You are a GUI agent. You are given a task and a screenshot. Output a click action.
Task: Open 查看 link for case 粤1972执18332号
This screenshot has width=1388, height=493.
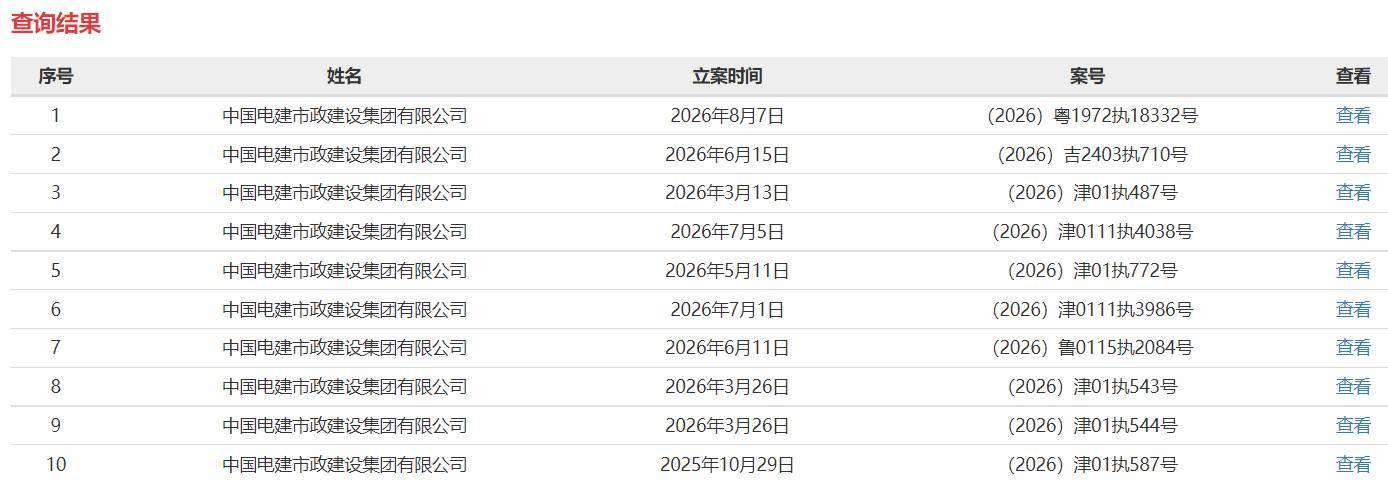1353,115
